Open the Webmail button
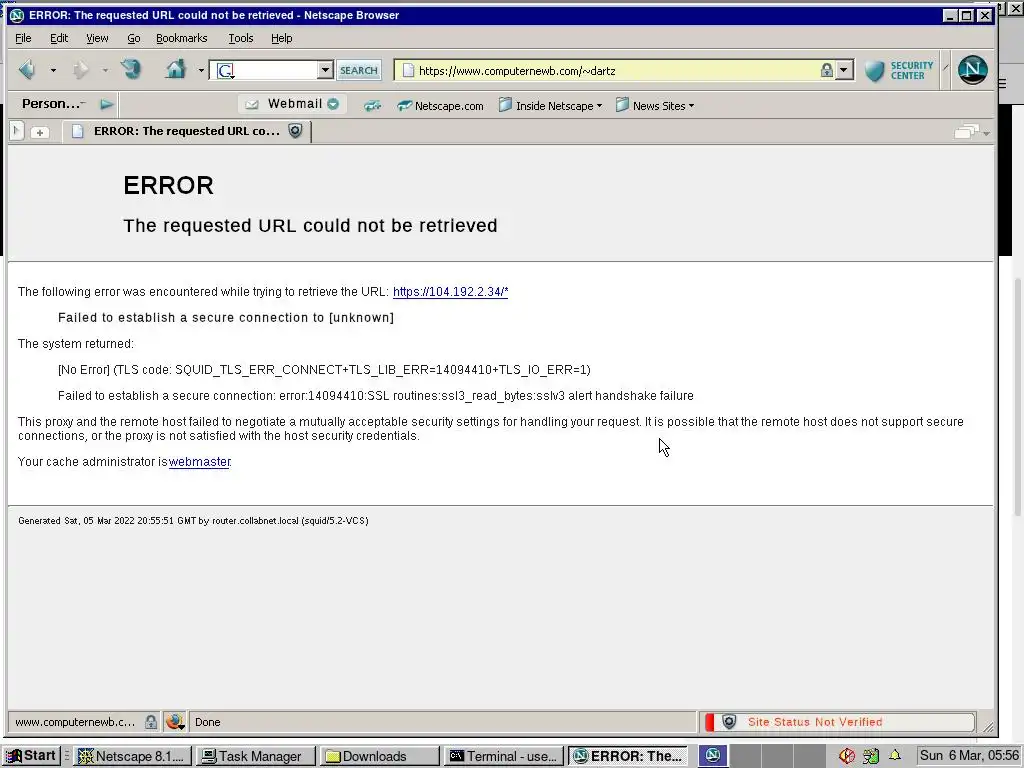 291,104
